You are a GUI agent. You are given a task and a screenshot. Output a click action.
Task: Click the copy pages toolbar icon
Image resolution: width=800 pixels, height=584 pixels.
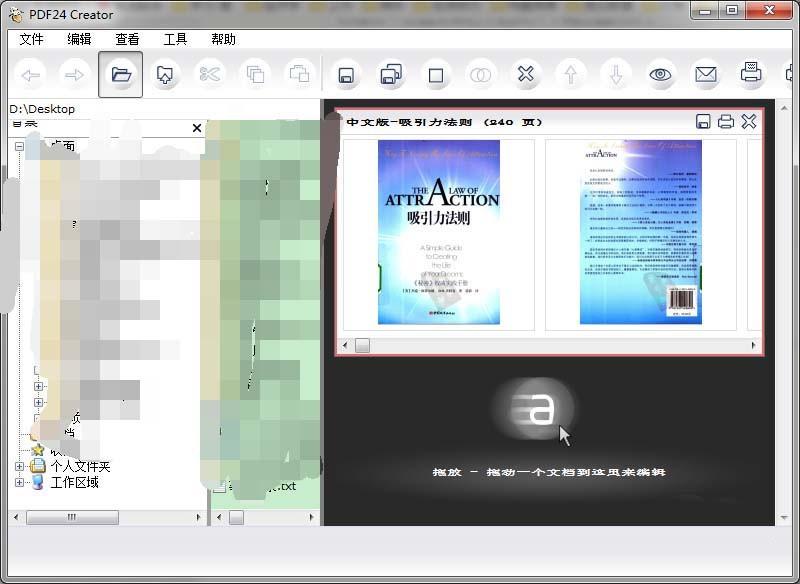point(256,73)
